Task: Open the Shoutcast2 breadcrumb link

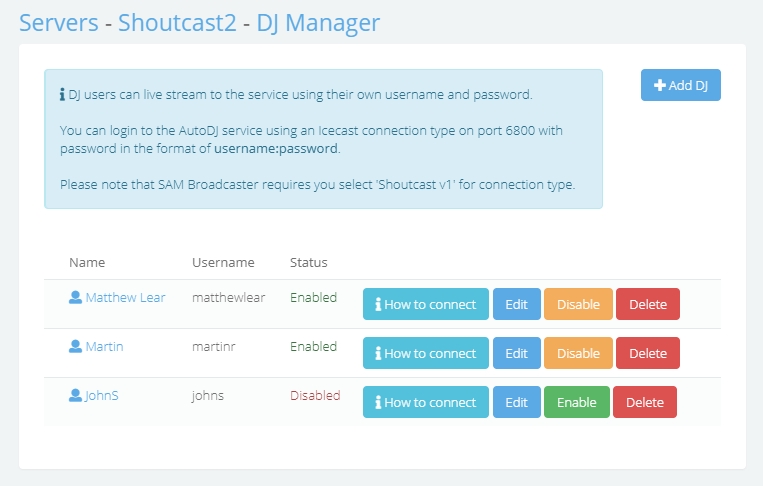Action: 177,23
